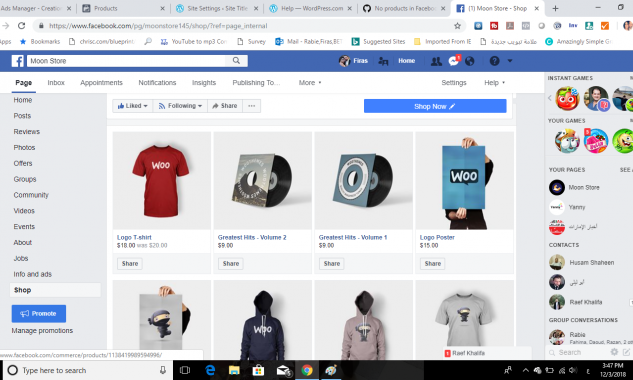Open Greatest Hits - Volume 2 thumbnail
Image resolution: width=633 pixels, height=380 pixels.
coord(262,181)
